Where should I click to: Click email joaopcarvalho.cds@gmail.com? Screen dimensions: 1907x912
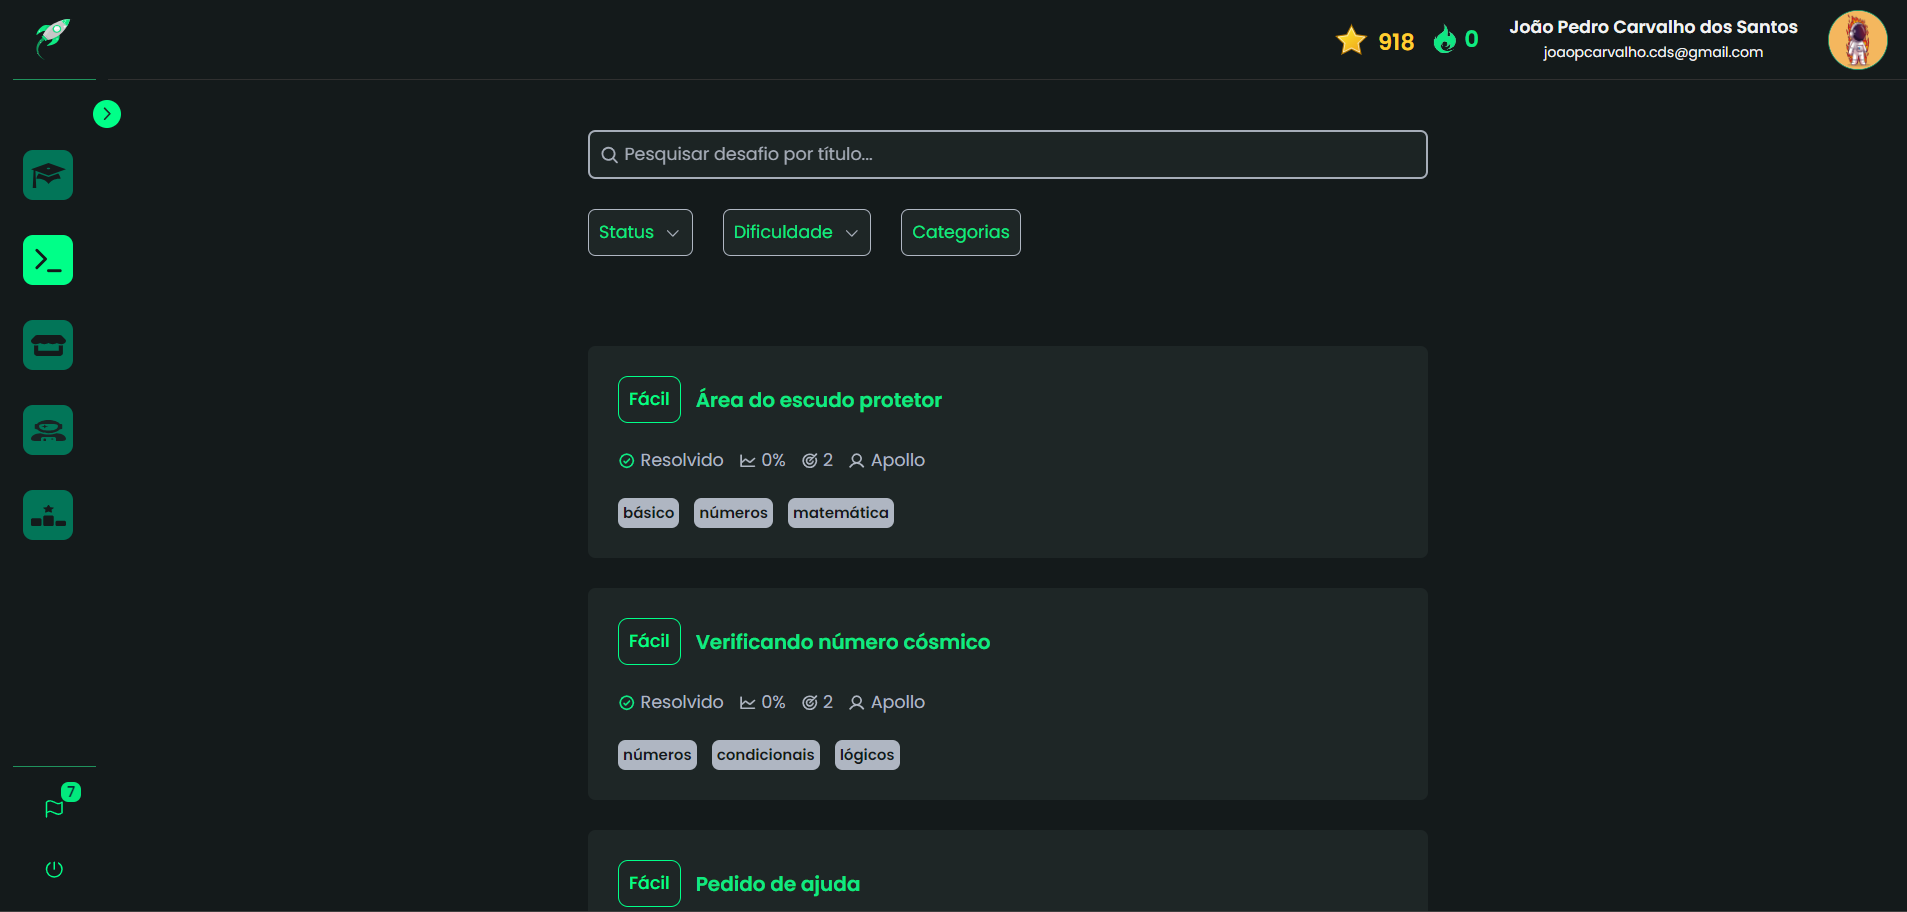[1653, 52]
